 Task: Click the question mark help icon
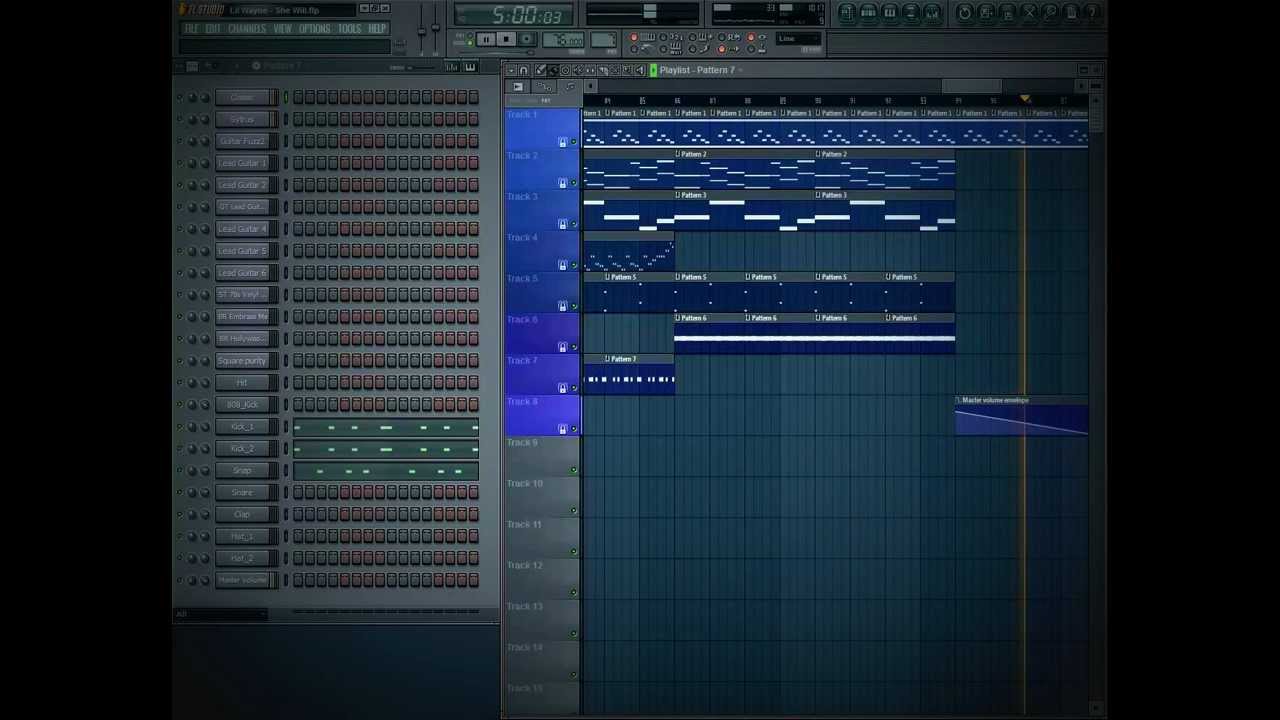pyautogui.click(x=1092, y=13)
